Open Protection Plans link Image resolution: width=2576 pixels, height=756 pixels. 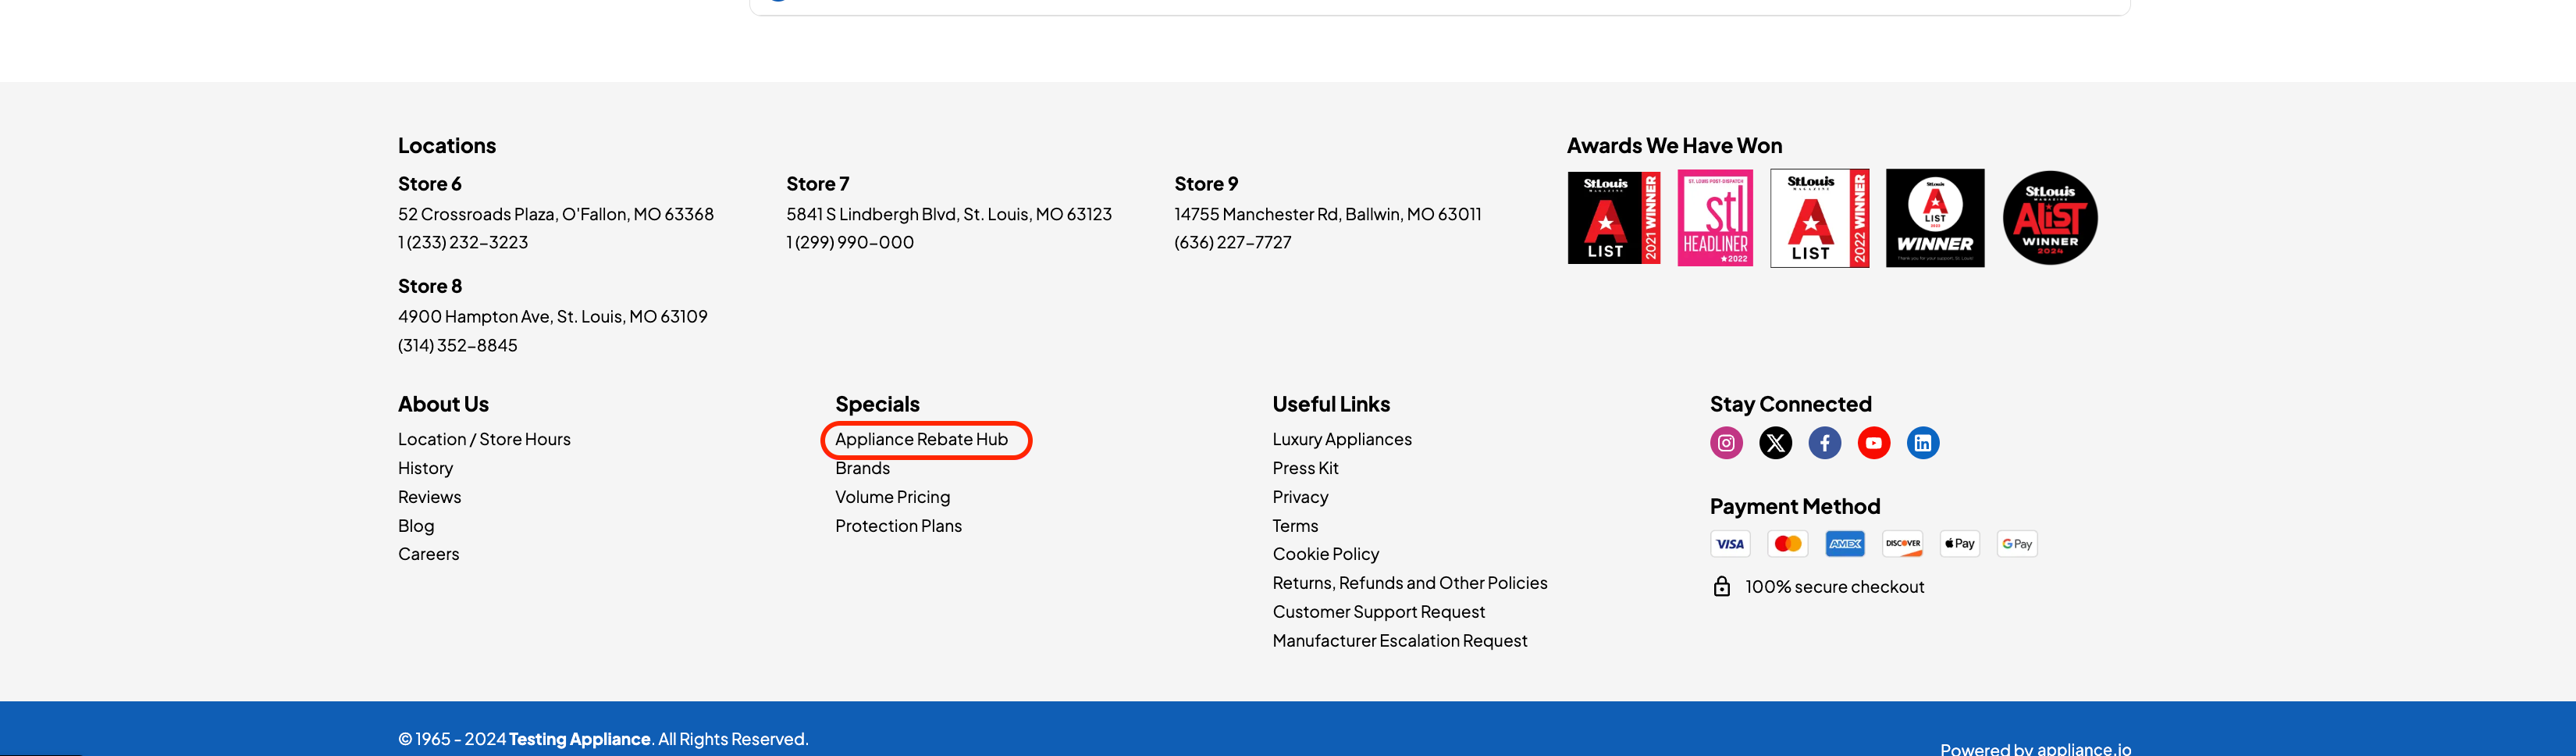pos(898,526)
